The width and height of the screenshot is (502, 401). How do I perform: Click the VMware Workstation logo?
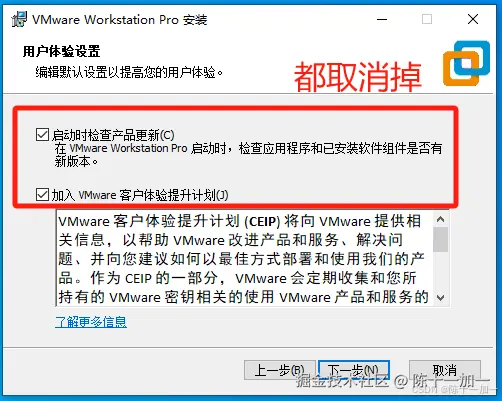pos(466,63)
